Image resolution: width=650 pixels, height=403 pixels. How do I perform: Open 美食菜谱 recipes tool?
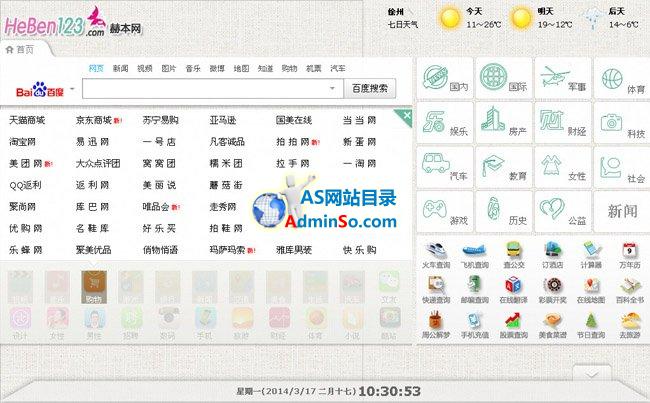point(553,325)
